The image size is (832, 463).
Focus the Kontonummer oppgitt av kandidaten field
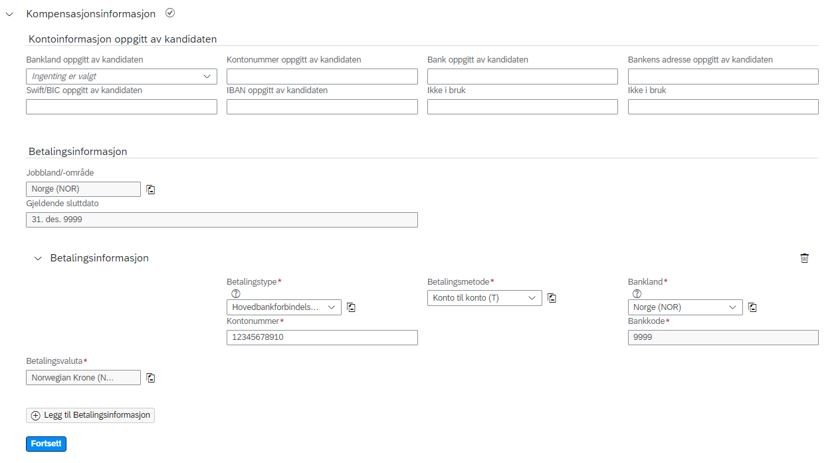pos(322,76)
